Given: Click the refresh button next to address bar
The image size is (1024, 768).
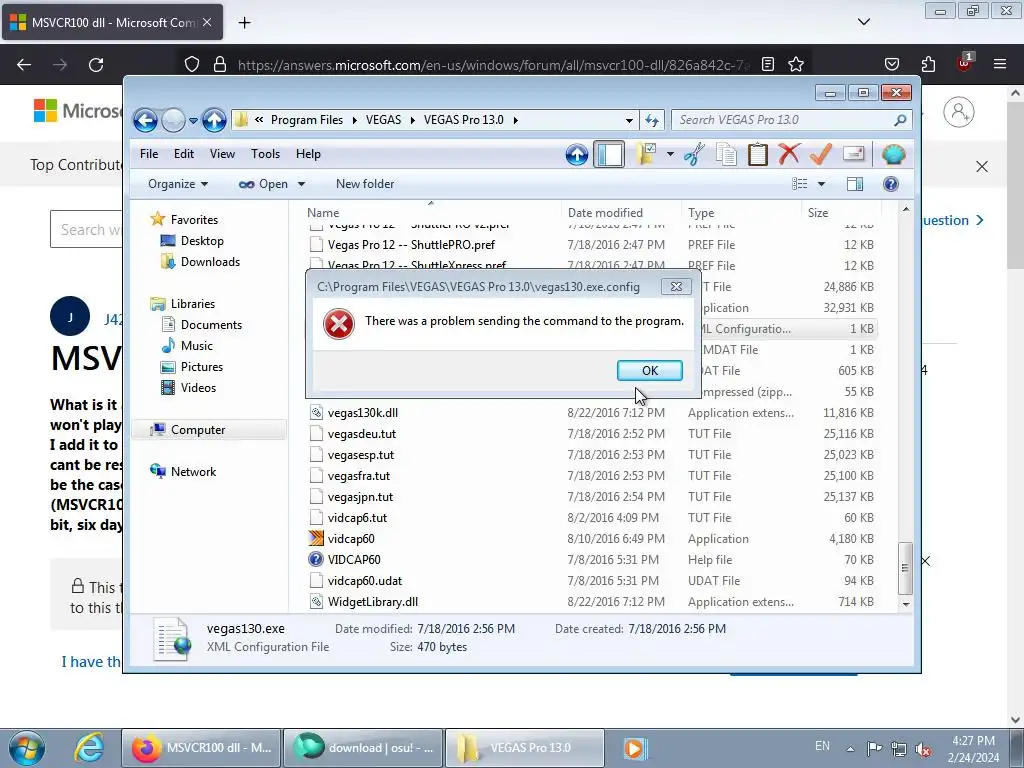Looking at the screenshot, I should (x=652, y=120).
